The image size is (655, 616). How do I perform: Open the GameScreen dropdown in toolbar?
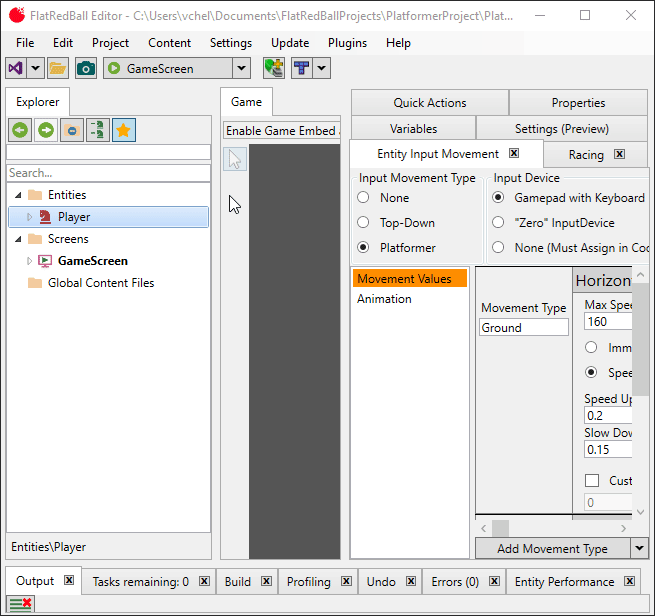[x=241, y=68]
